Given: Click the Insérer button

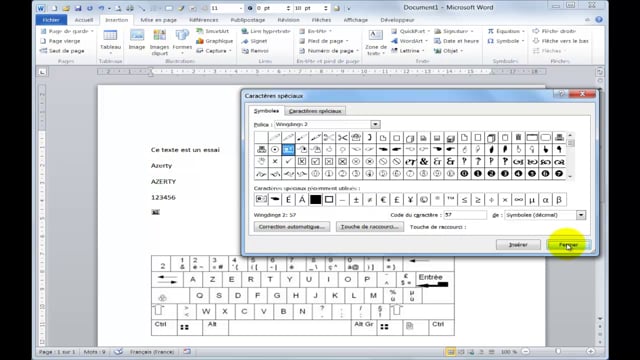Looking at the screenshot, I should coord(518,245).
